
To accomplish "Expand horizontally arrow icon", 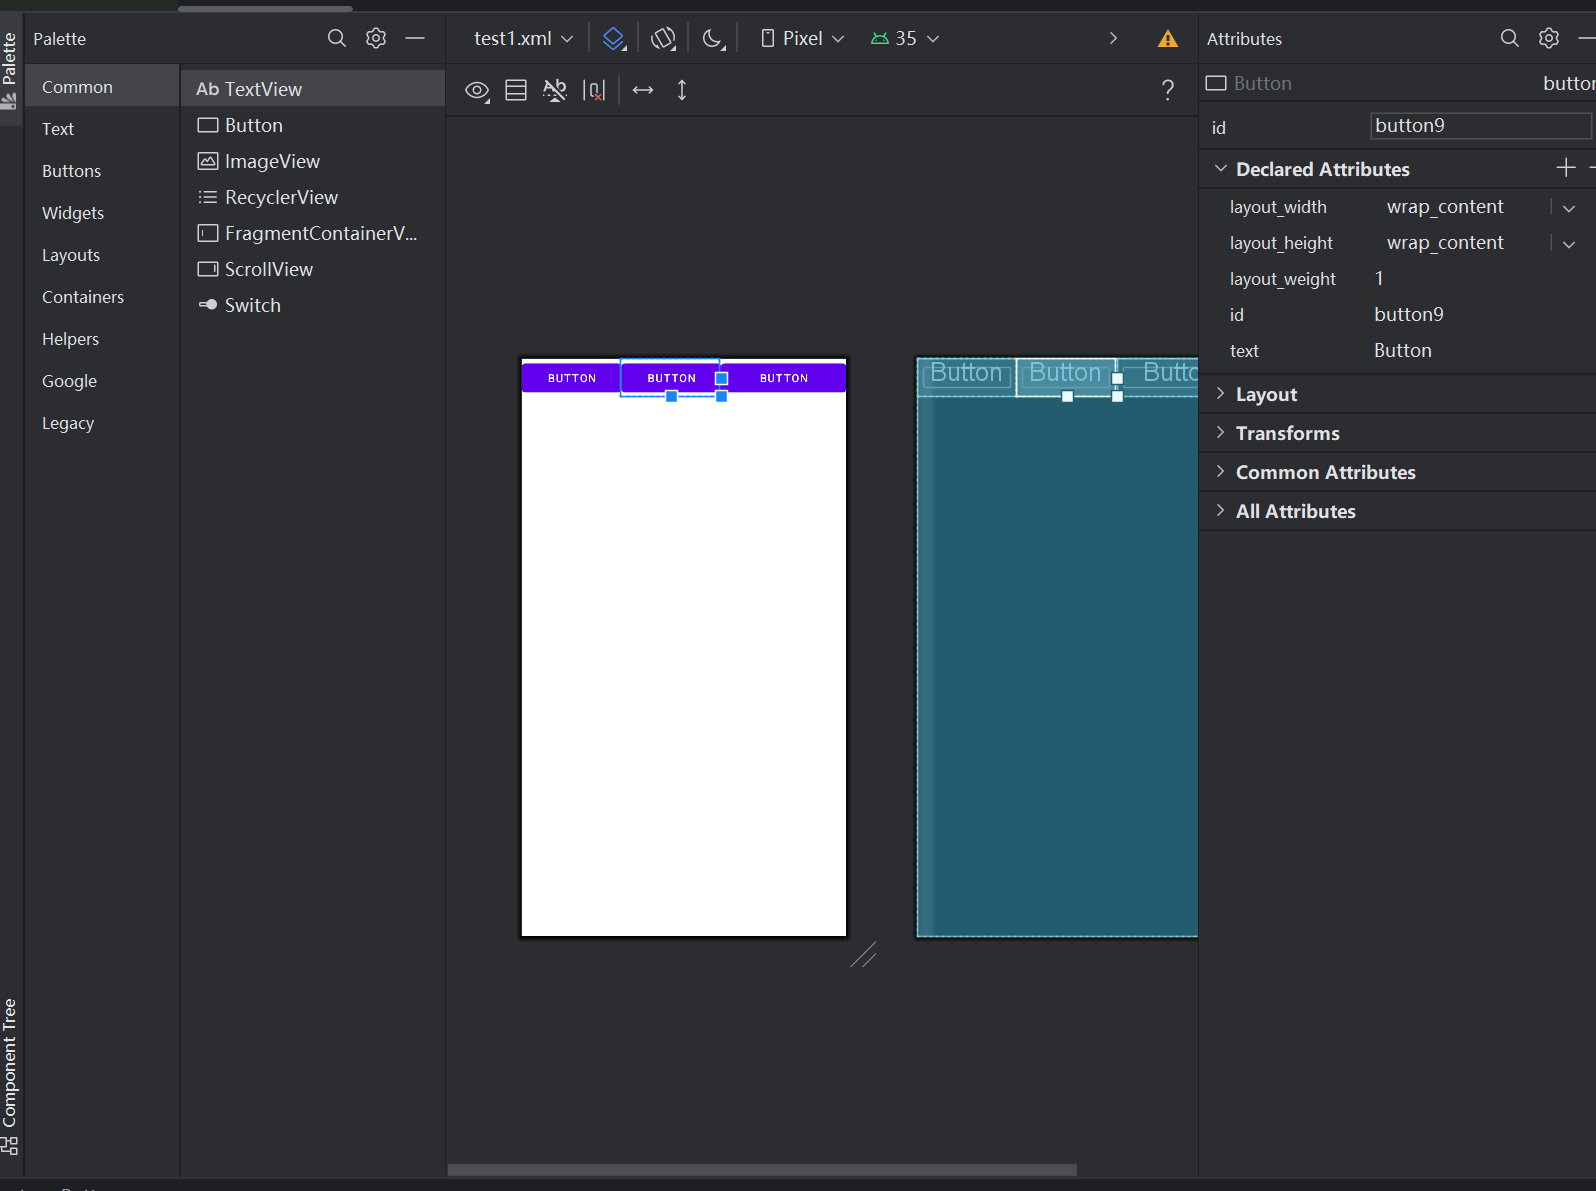I will coord(643,90).
